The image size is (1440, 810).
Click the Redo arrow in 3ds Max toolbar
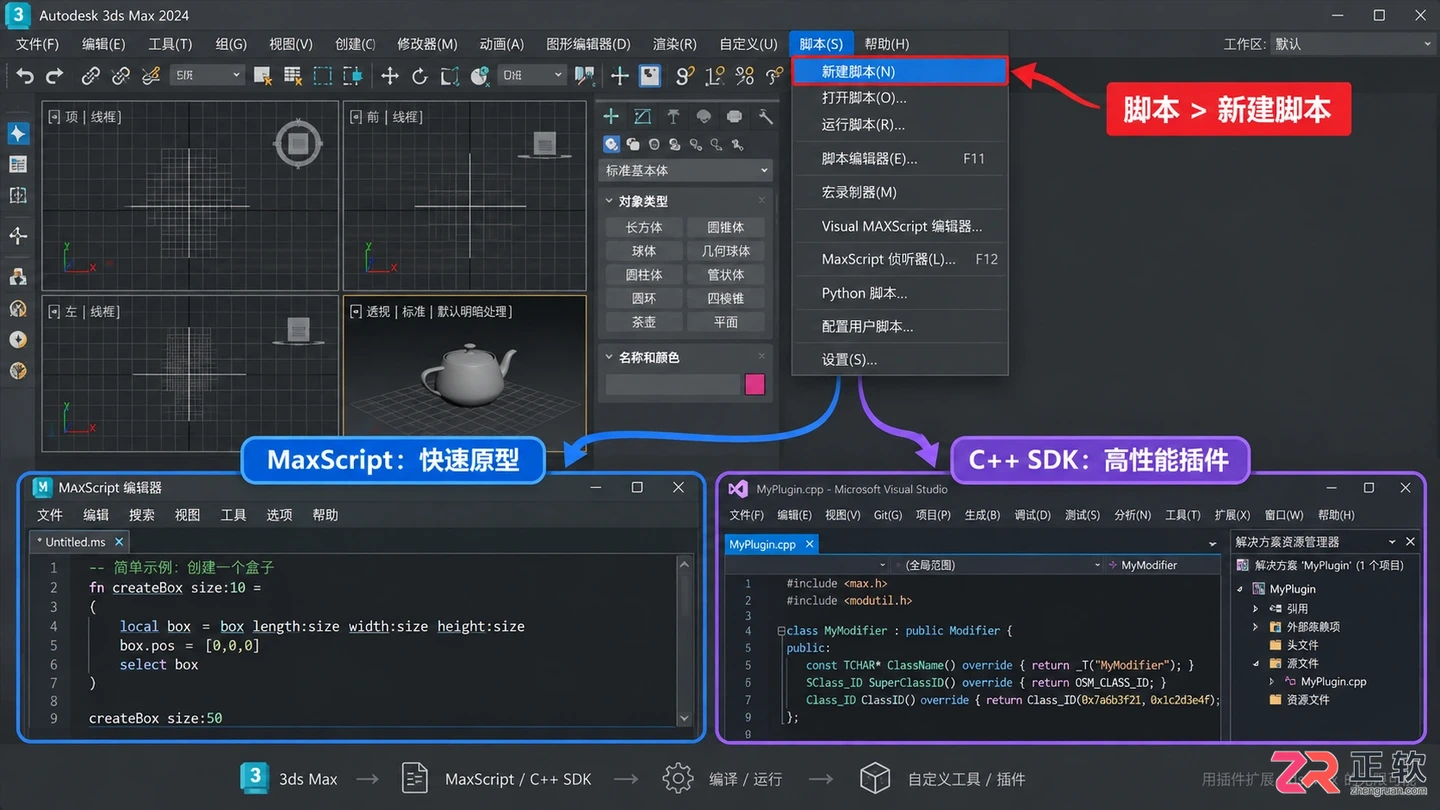tap(55, 76)
